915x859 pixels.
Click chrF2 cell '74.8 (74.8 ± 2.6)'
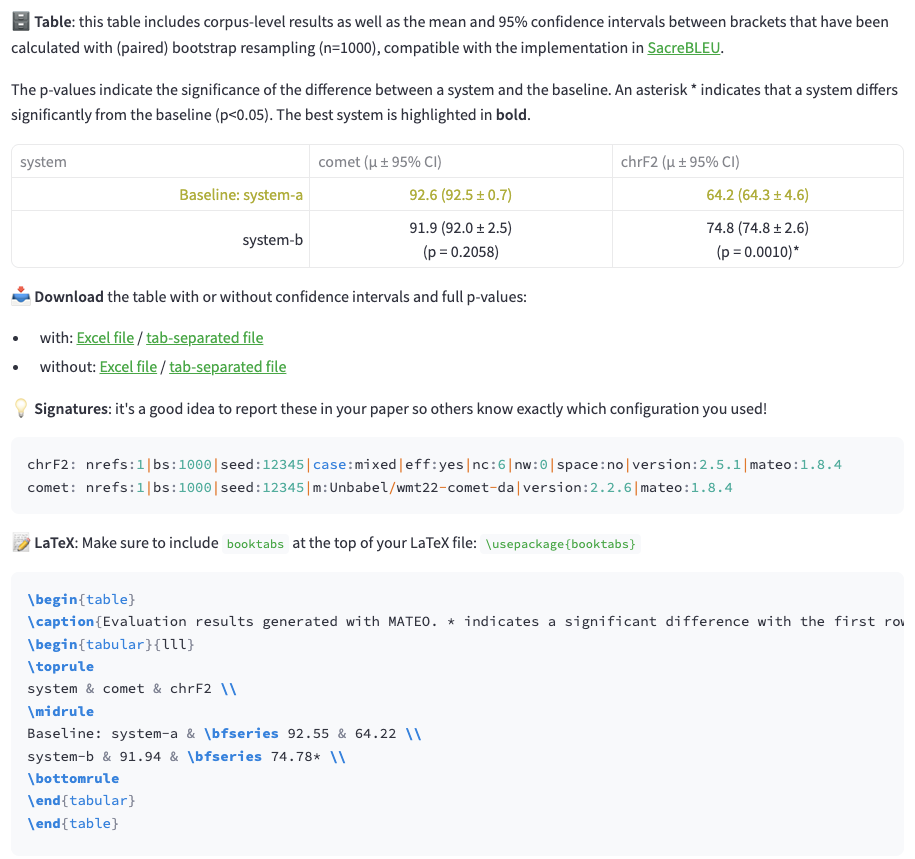click(757, 228)
